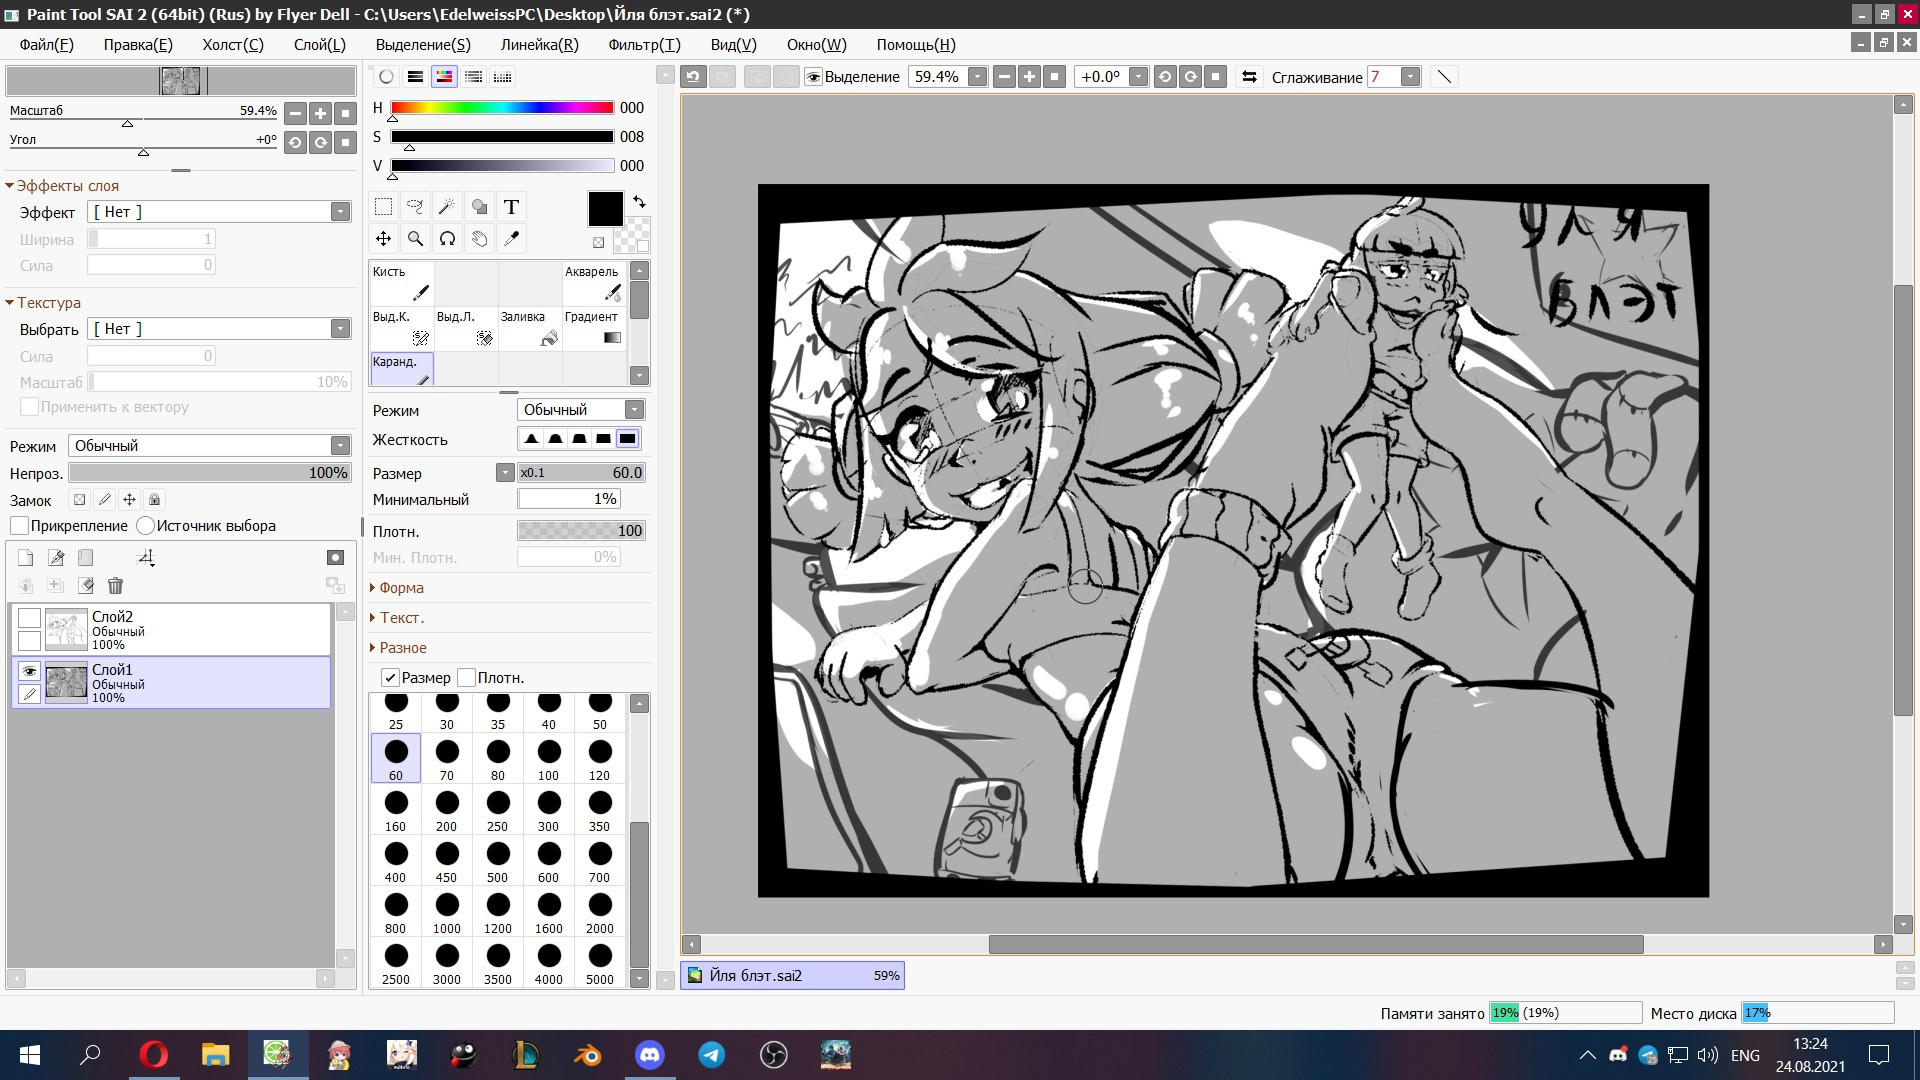This screenshot has height=1080, width=1920.
Task: Enable the Прикрепление checkbox
Action: pyautogui.click(x=20, y=526)
